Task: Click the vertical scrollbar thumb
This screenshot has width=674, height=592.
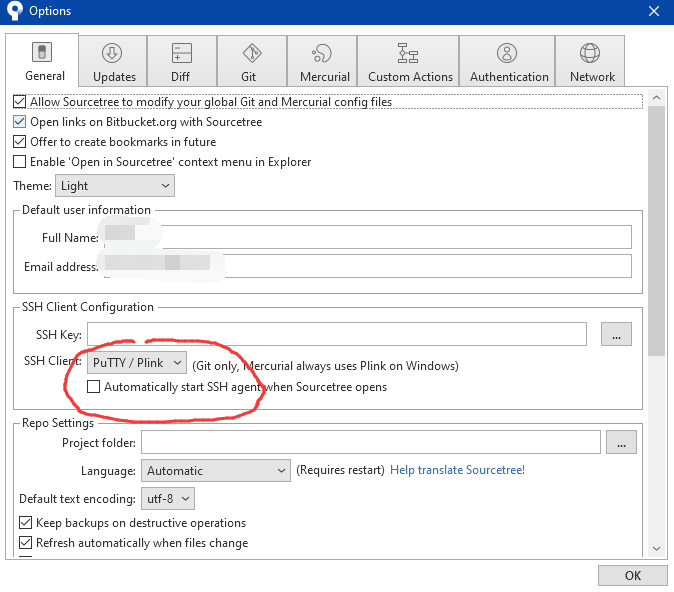Action: (x=656, y=231)
